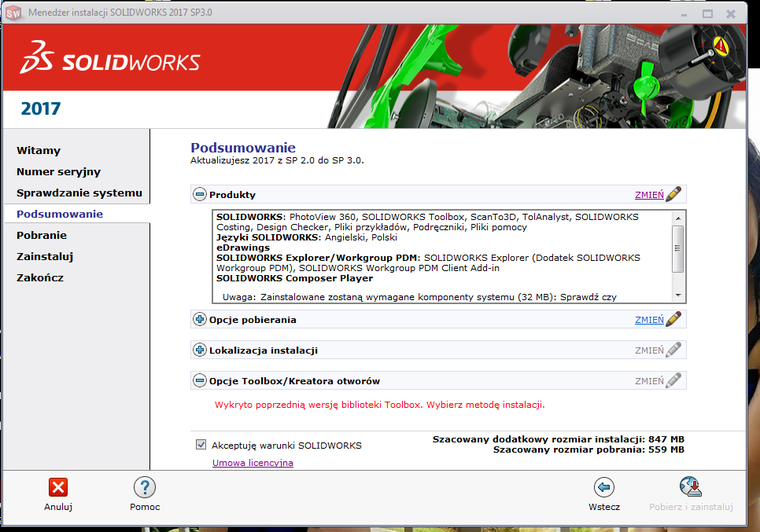Click 'Języki SOLIDWORKS' line in list
The width and height of the screenshot is (760, 532).
pyautogui.click(x=307, y=237)
